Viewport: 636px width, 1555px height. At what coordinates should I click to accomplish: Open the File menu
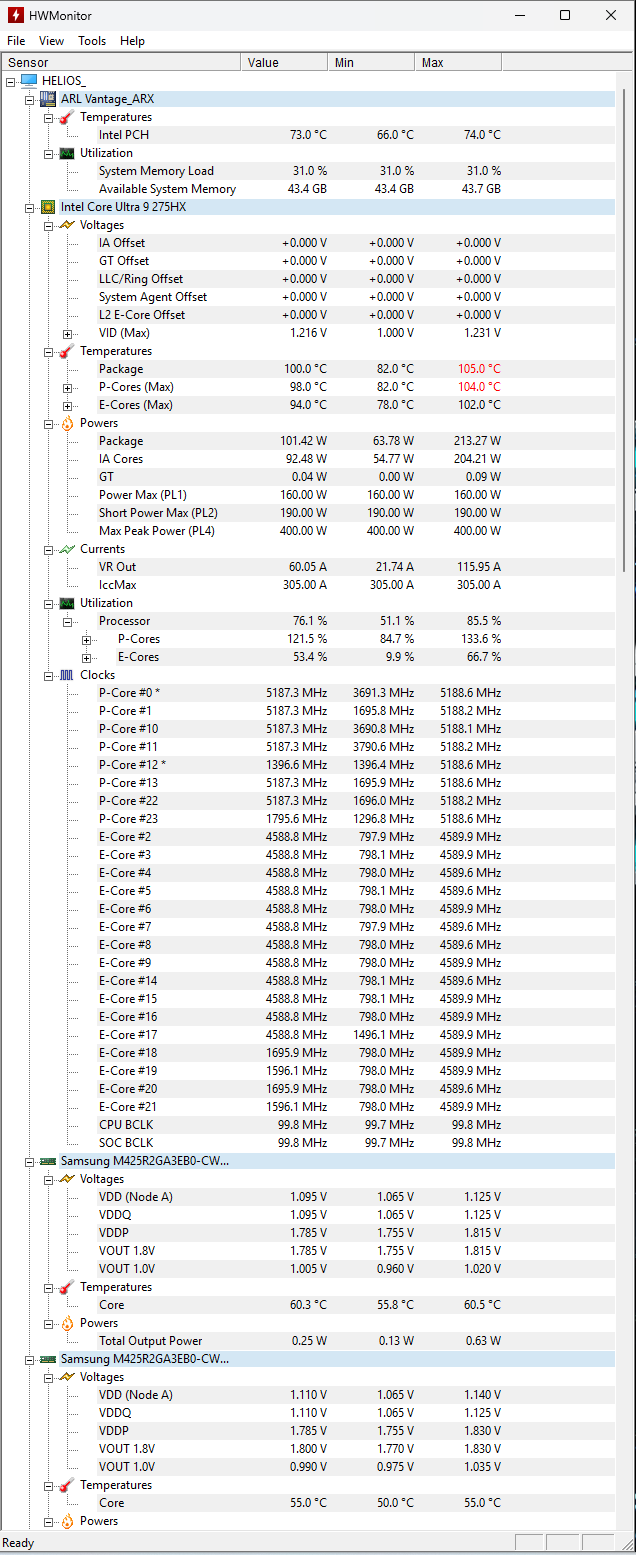coord(16,41)
